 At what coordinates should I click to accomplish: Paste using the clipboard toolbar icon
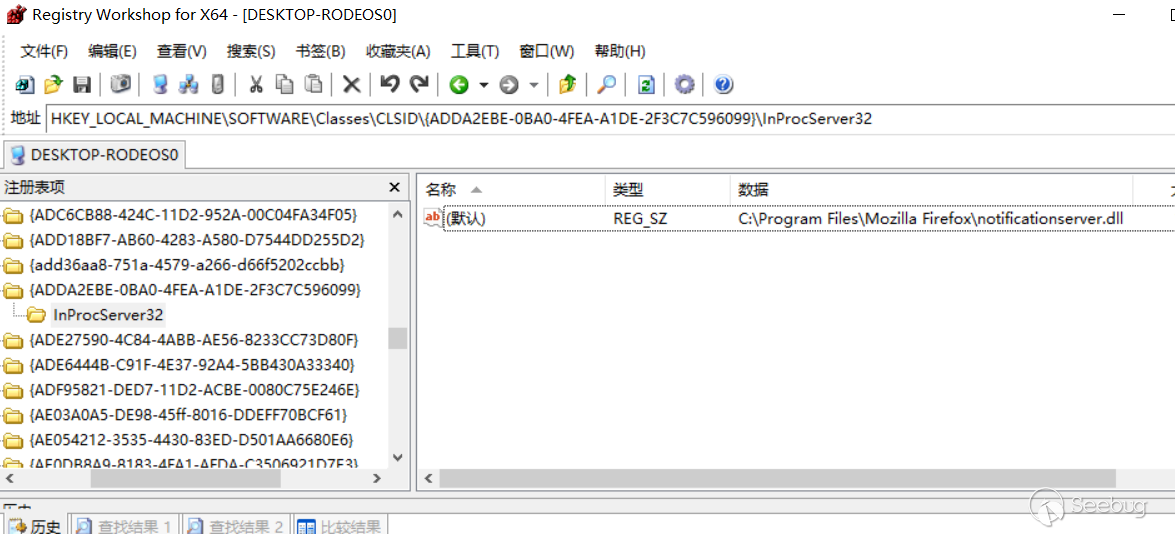pyautogui.click(x=314, y=85)
